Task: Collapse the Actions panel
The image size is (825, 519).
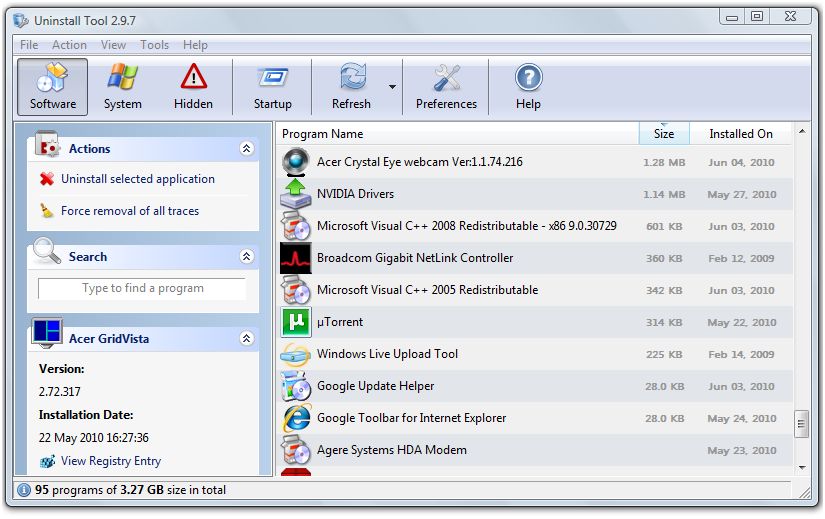Action: [x=246, y=148]
